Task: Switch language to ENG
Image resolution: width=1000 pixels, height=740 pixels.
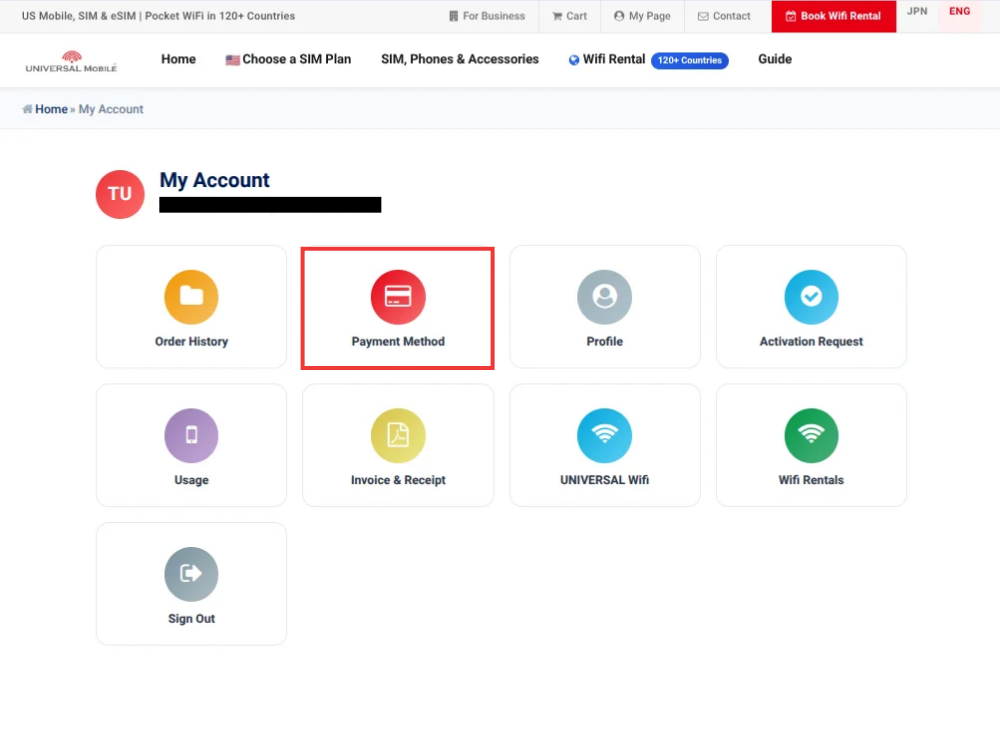Action: coord(959,11)
